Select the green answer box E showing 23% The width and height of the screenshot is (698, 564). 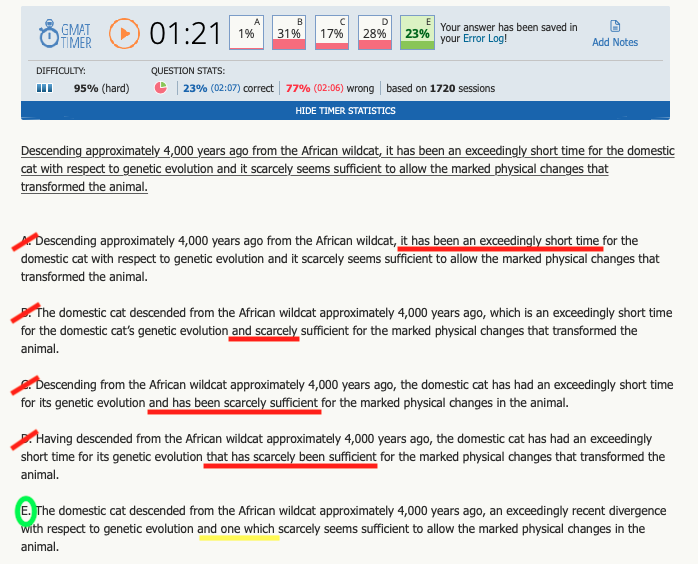pos(417,33)
